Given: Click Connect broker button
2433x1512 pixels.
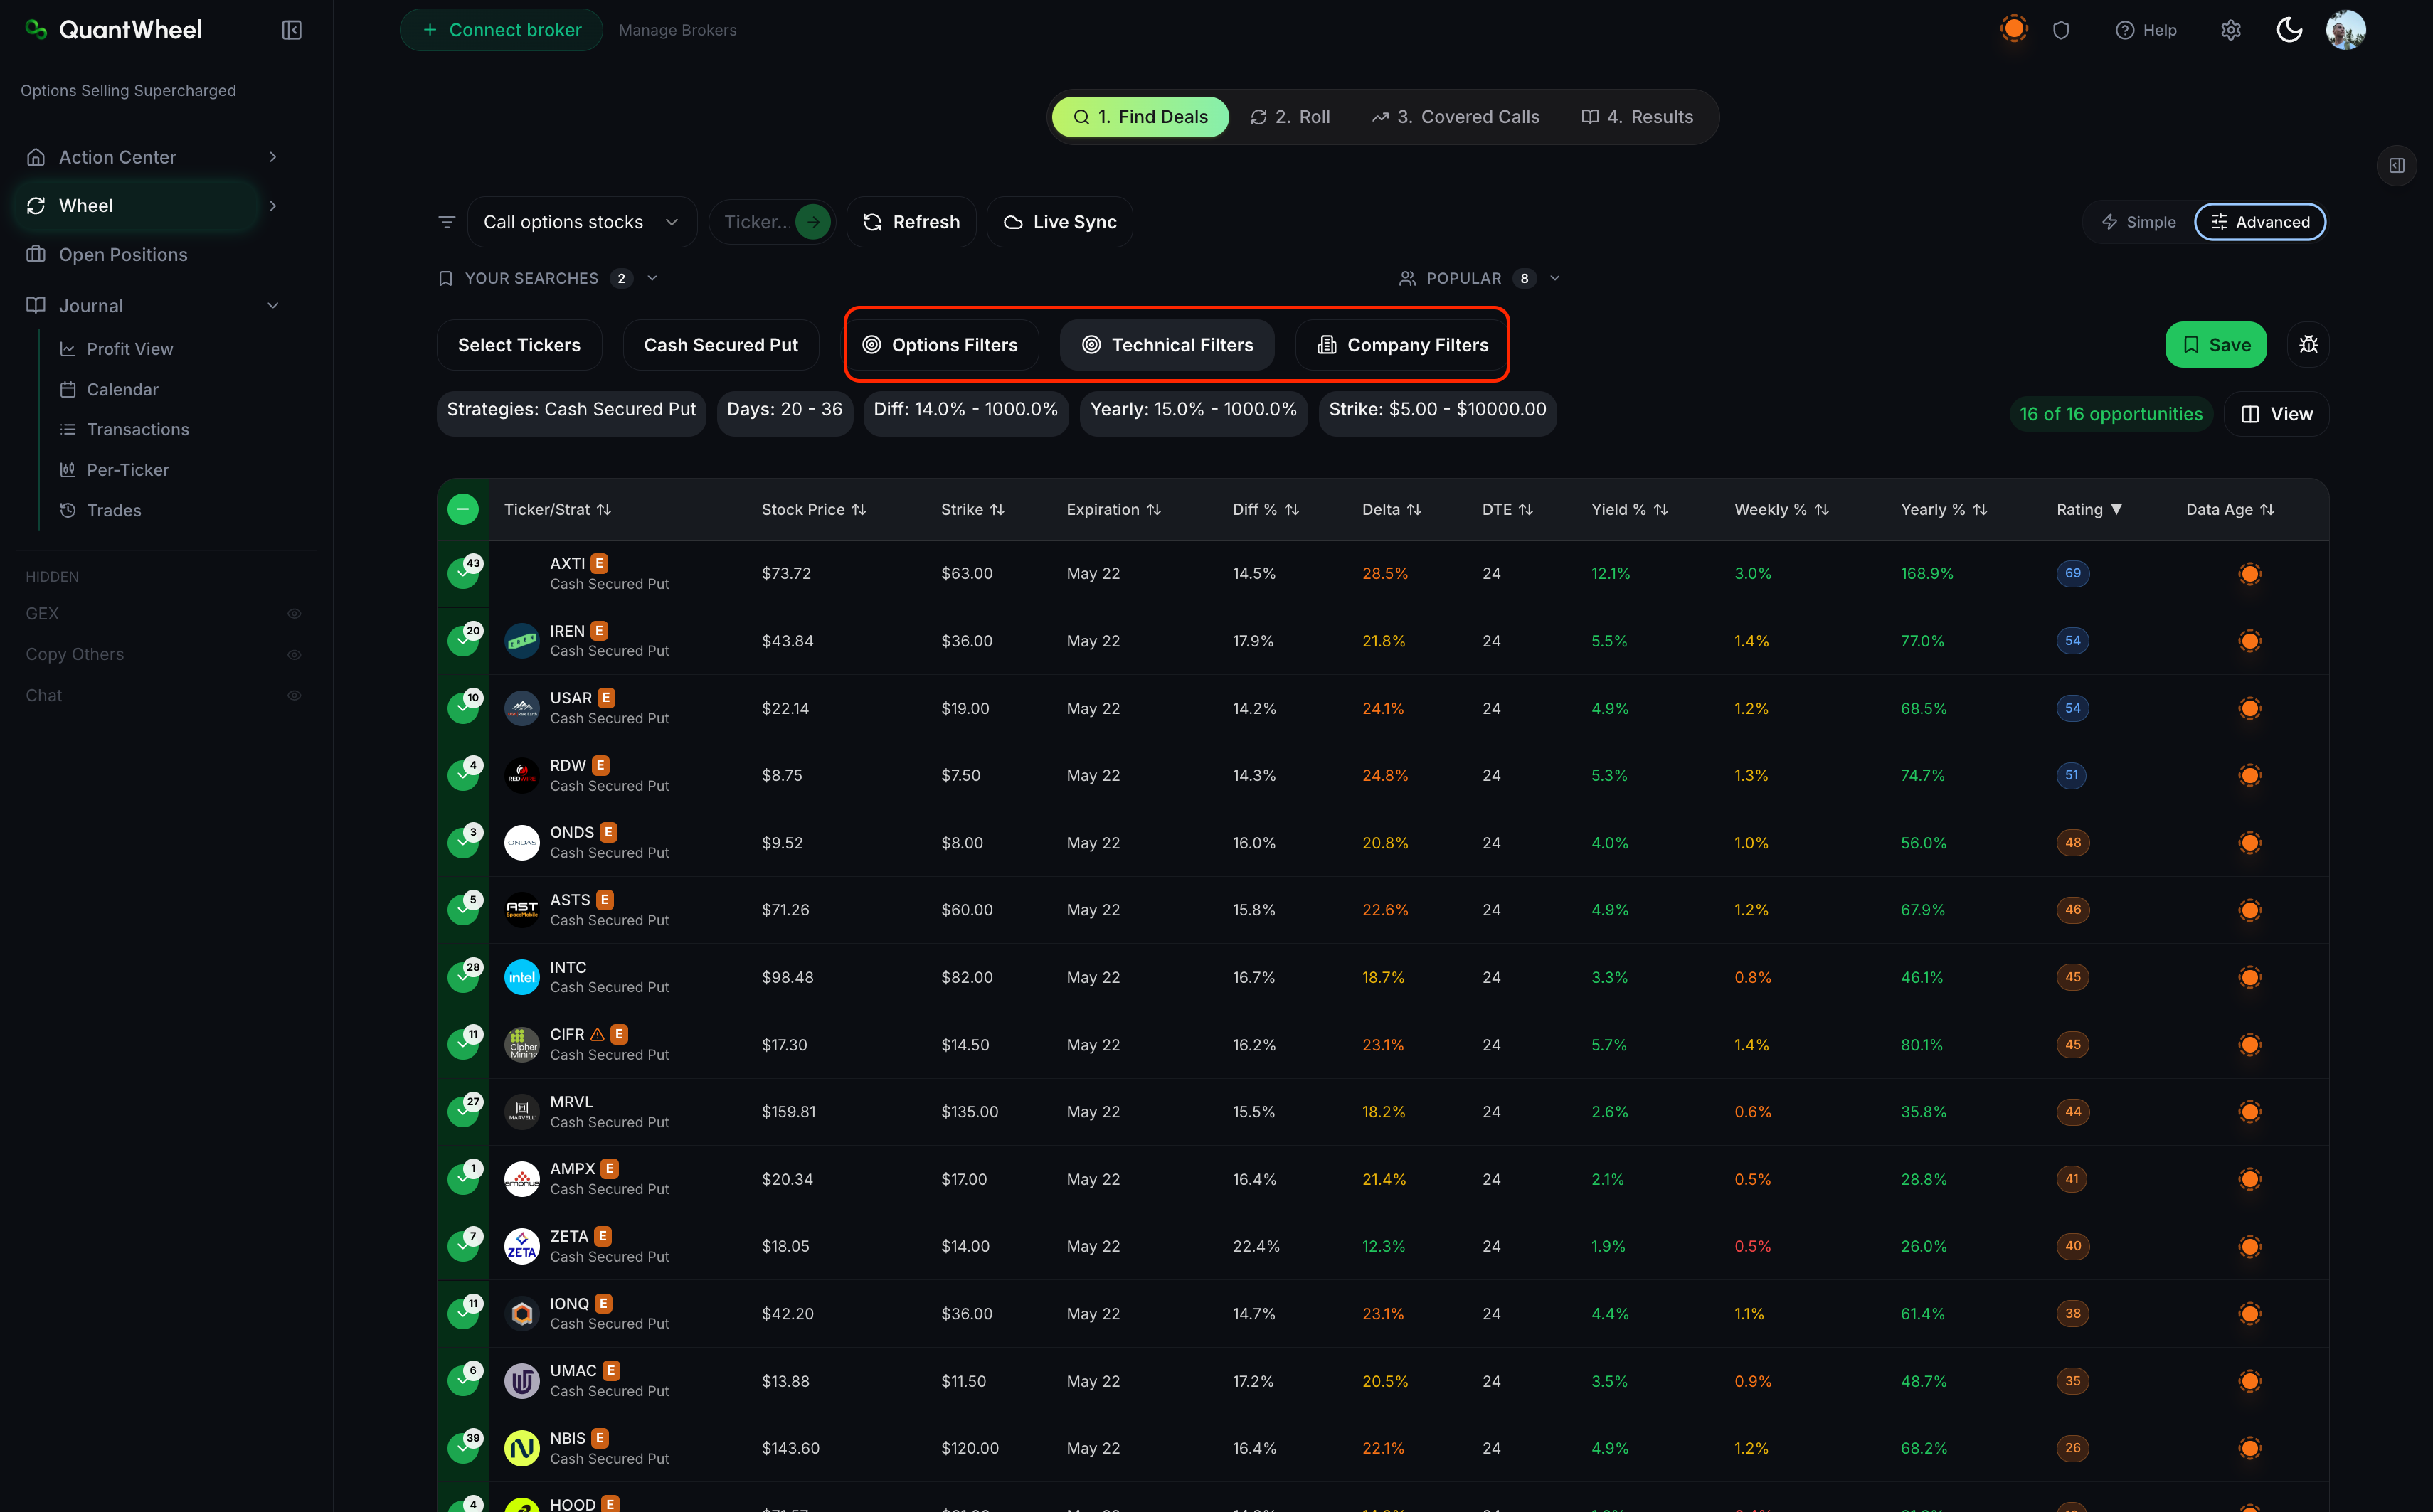Looking at the screenshot, I should tap(501, 30).
